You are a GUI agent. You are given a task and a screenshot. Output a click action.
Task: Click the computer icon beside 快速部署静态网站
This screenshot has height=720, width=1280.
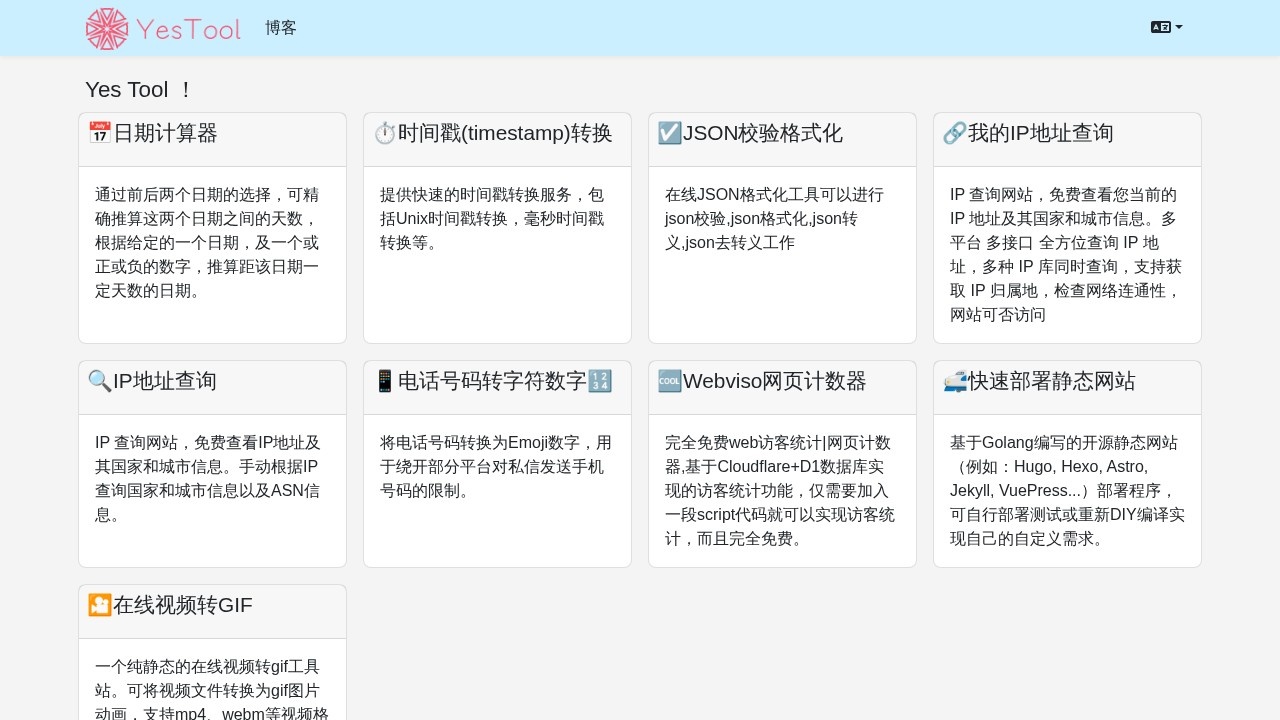coord(954,380)
